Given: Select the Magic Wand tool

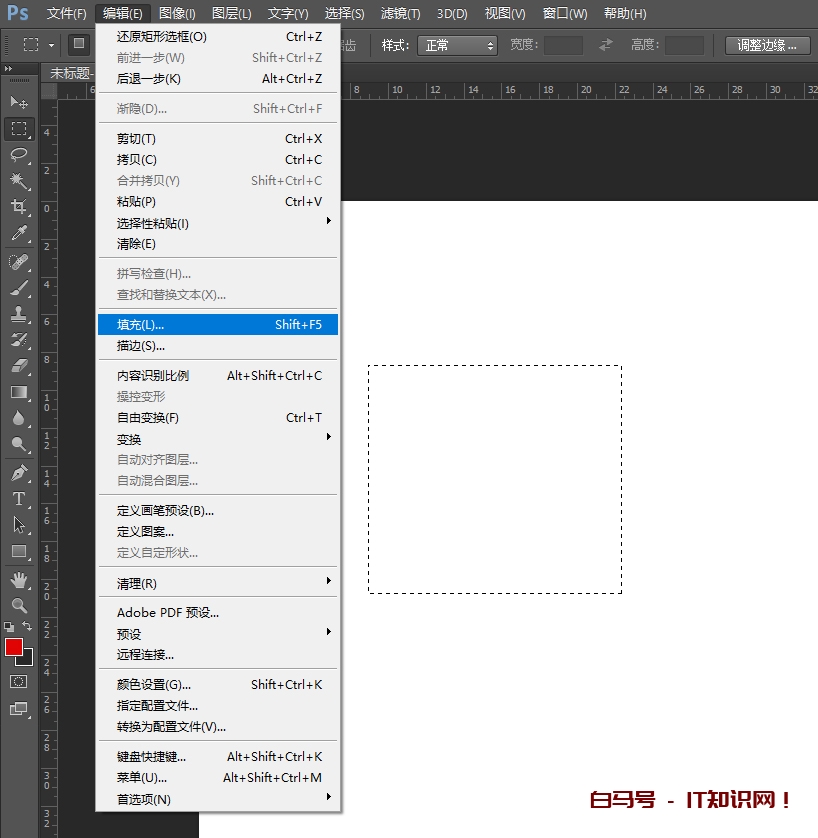Looking at the screenshot, I should click(19, 180).
